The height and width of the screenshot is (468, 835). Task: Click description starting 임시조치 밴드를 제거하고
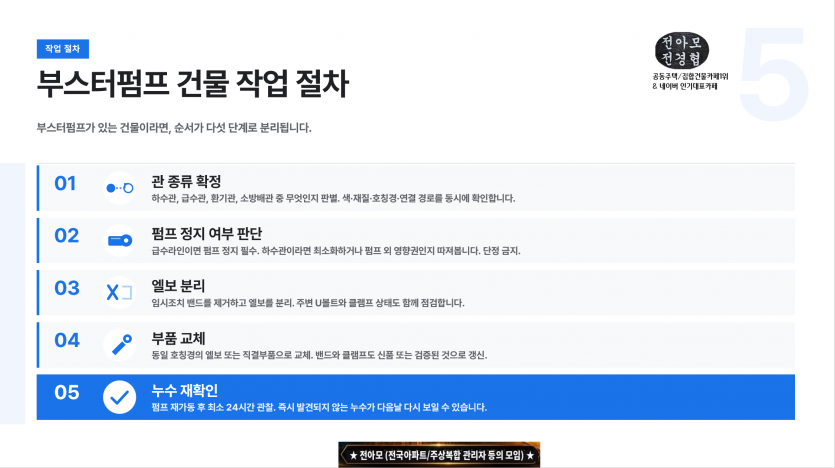pyautogui.click(x=308, y=303)
